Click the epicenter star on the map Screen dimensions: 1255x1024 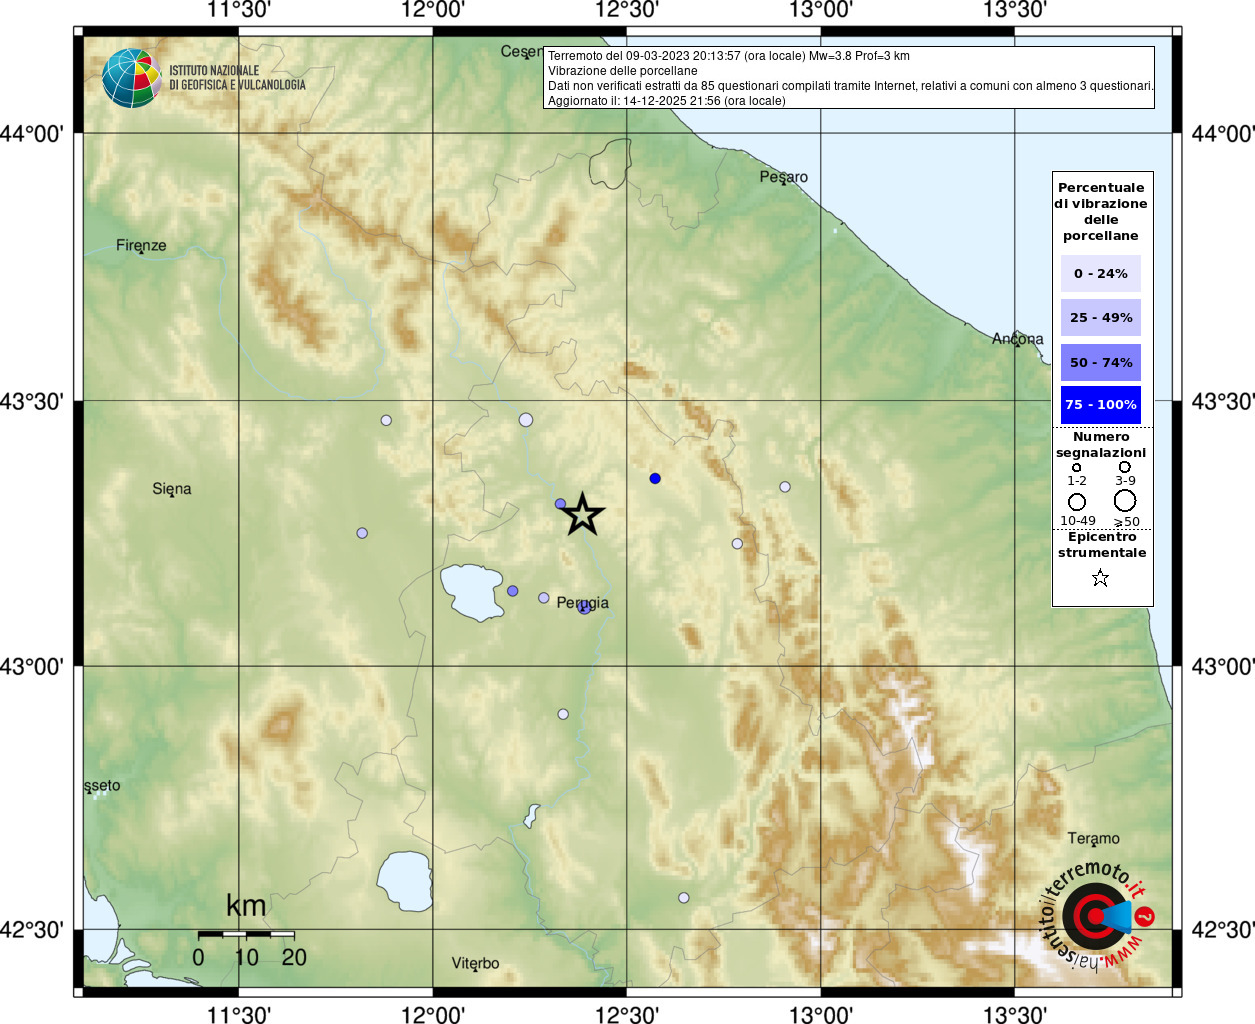583,515
